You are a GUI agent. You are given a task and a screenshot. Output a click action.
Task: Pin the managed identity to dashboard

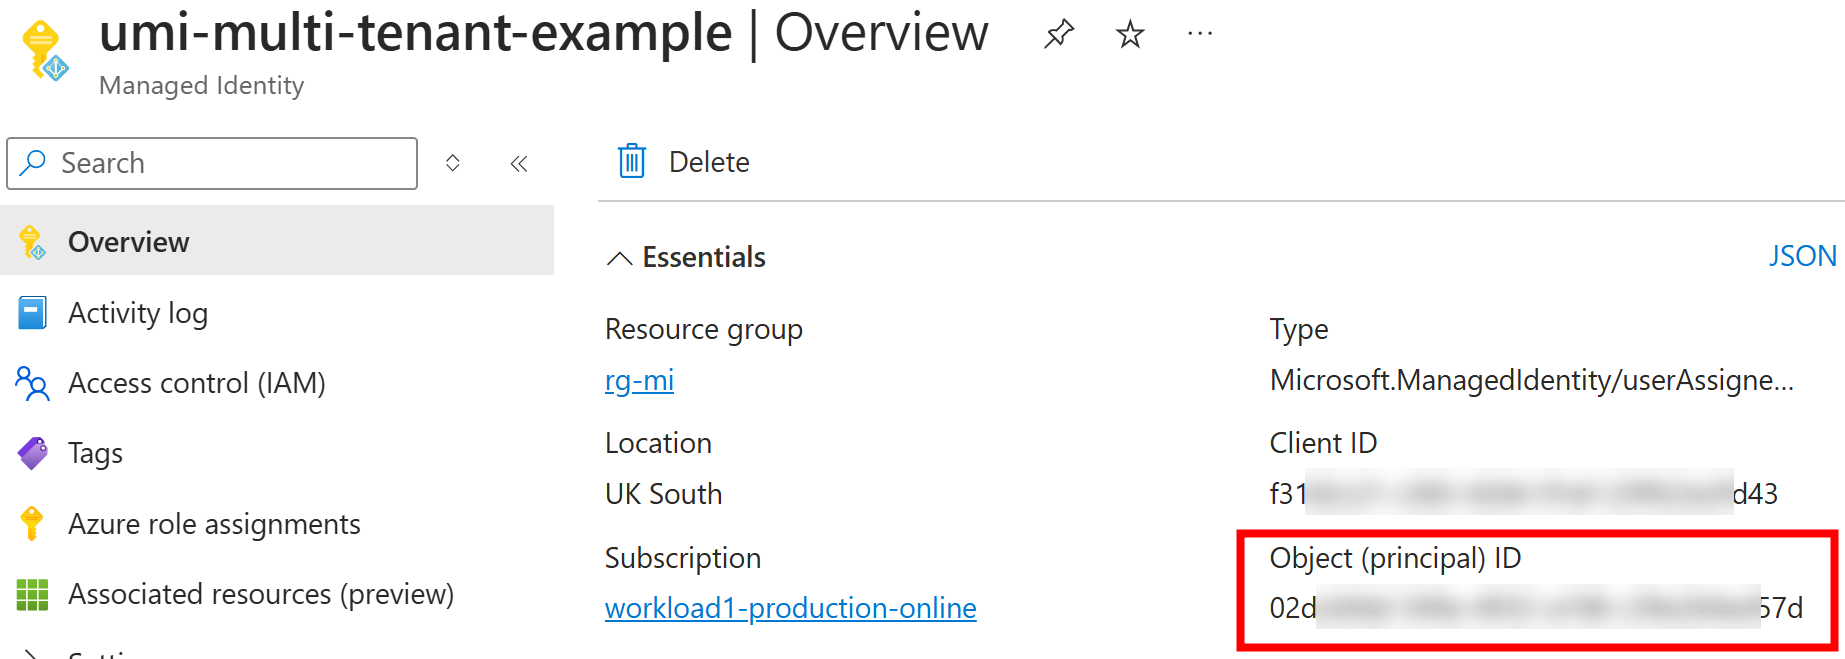pos(1058,35)
